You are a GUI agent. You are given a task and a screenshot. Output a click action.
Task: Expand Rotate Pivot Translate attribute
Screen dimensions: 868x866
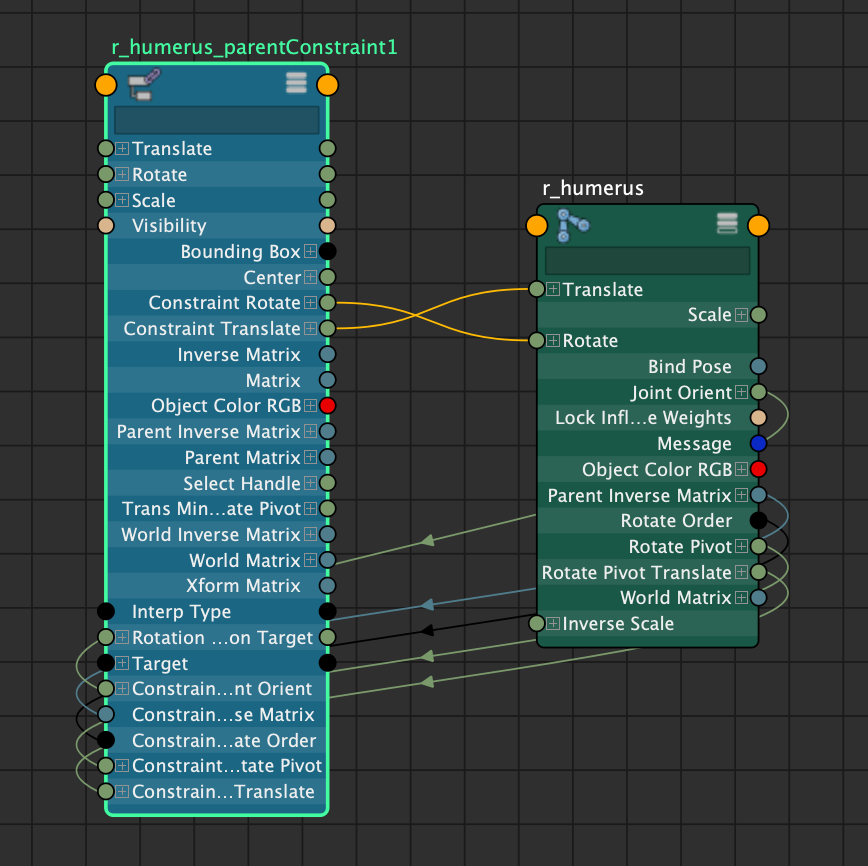click(x=741, y=572)
